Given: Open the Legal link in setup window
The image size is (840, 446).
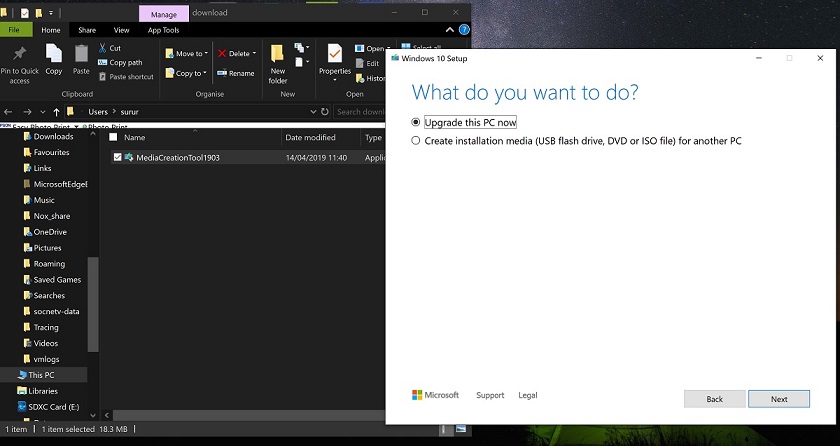Looking at the screenshot, I should [527, 395].
